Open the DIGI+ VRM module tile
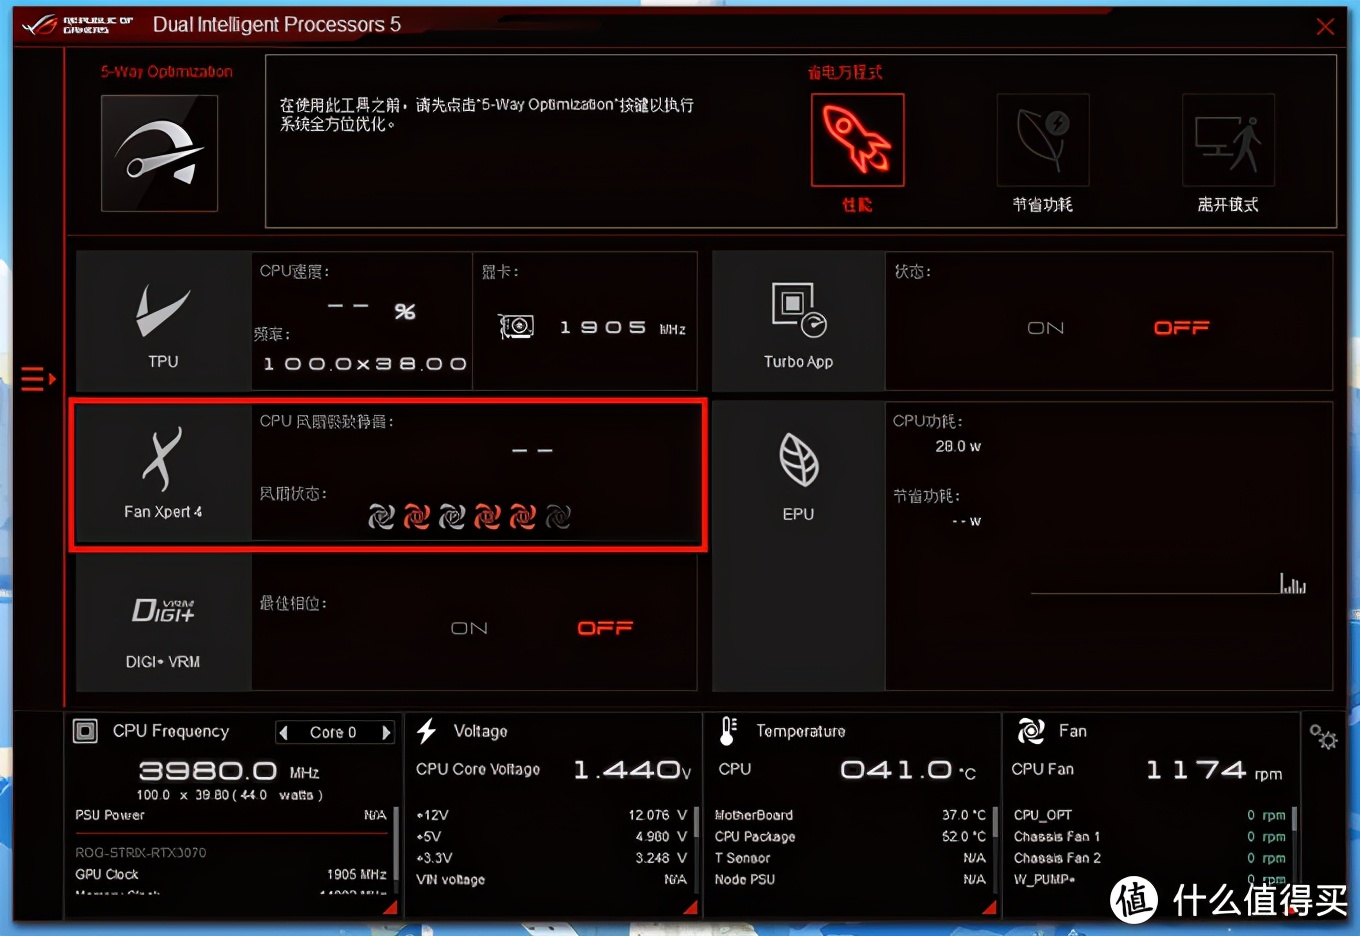The height and width of the screenshot is (936, 1360). pyautogui.click(x=163, y=623)
